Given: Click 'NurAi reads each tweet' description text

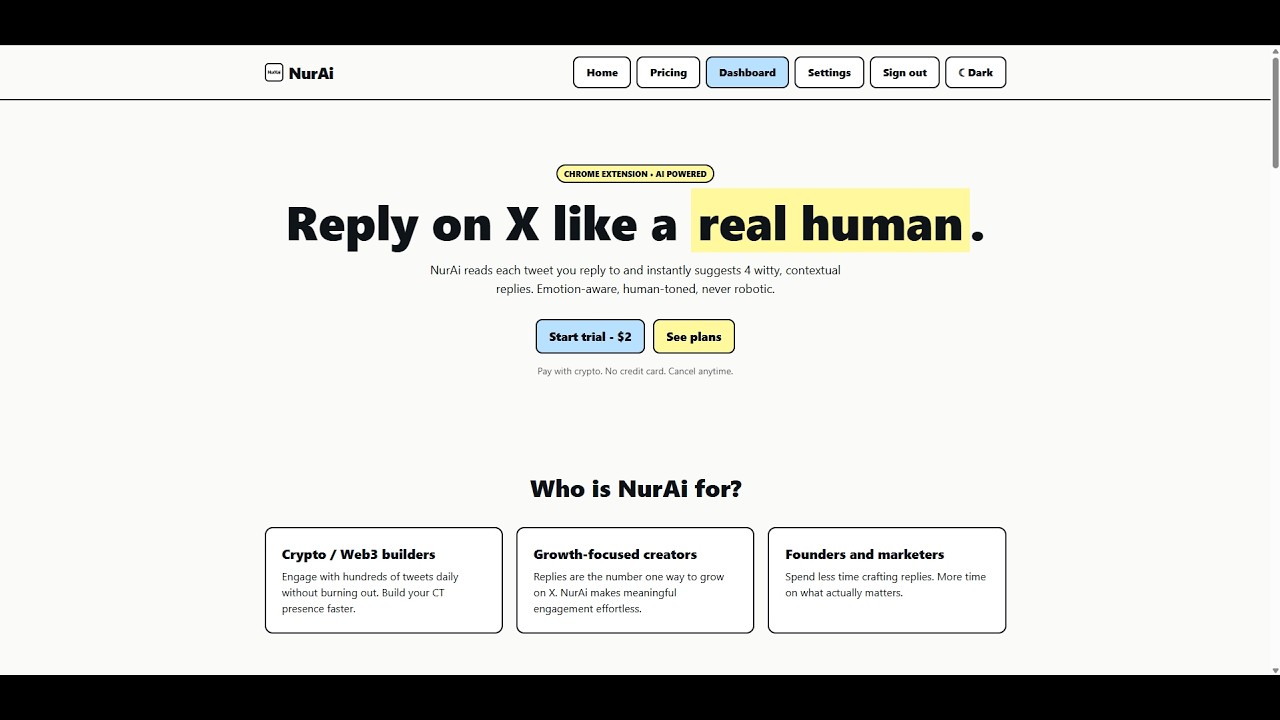Looking at the screenshot, I should click(x=635, y=280).
